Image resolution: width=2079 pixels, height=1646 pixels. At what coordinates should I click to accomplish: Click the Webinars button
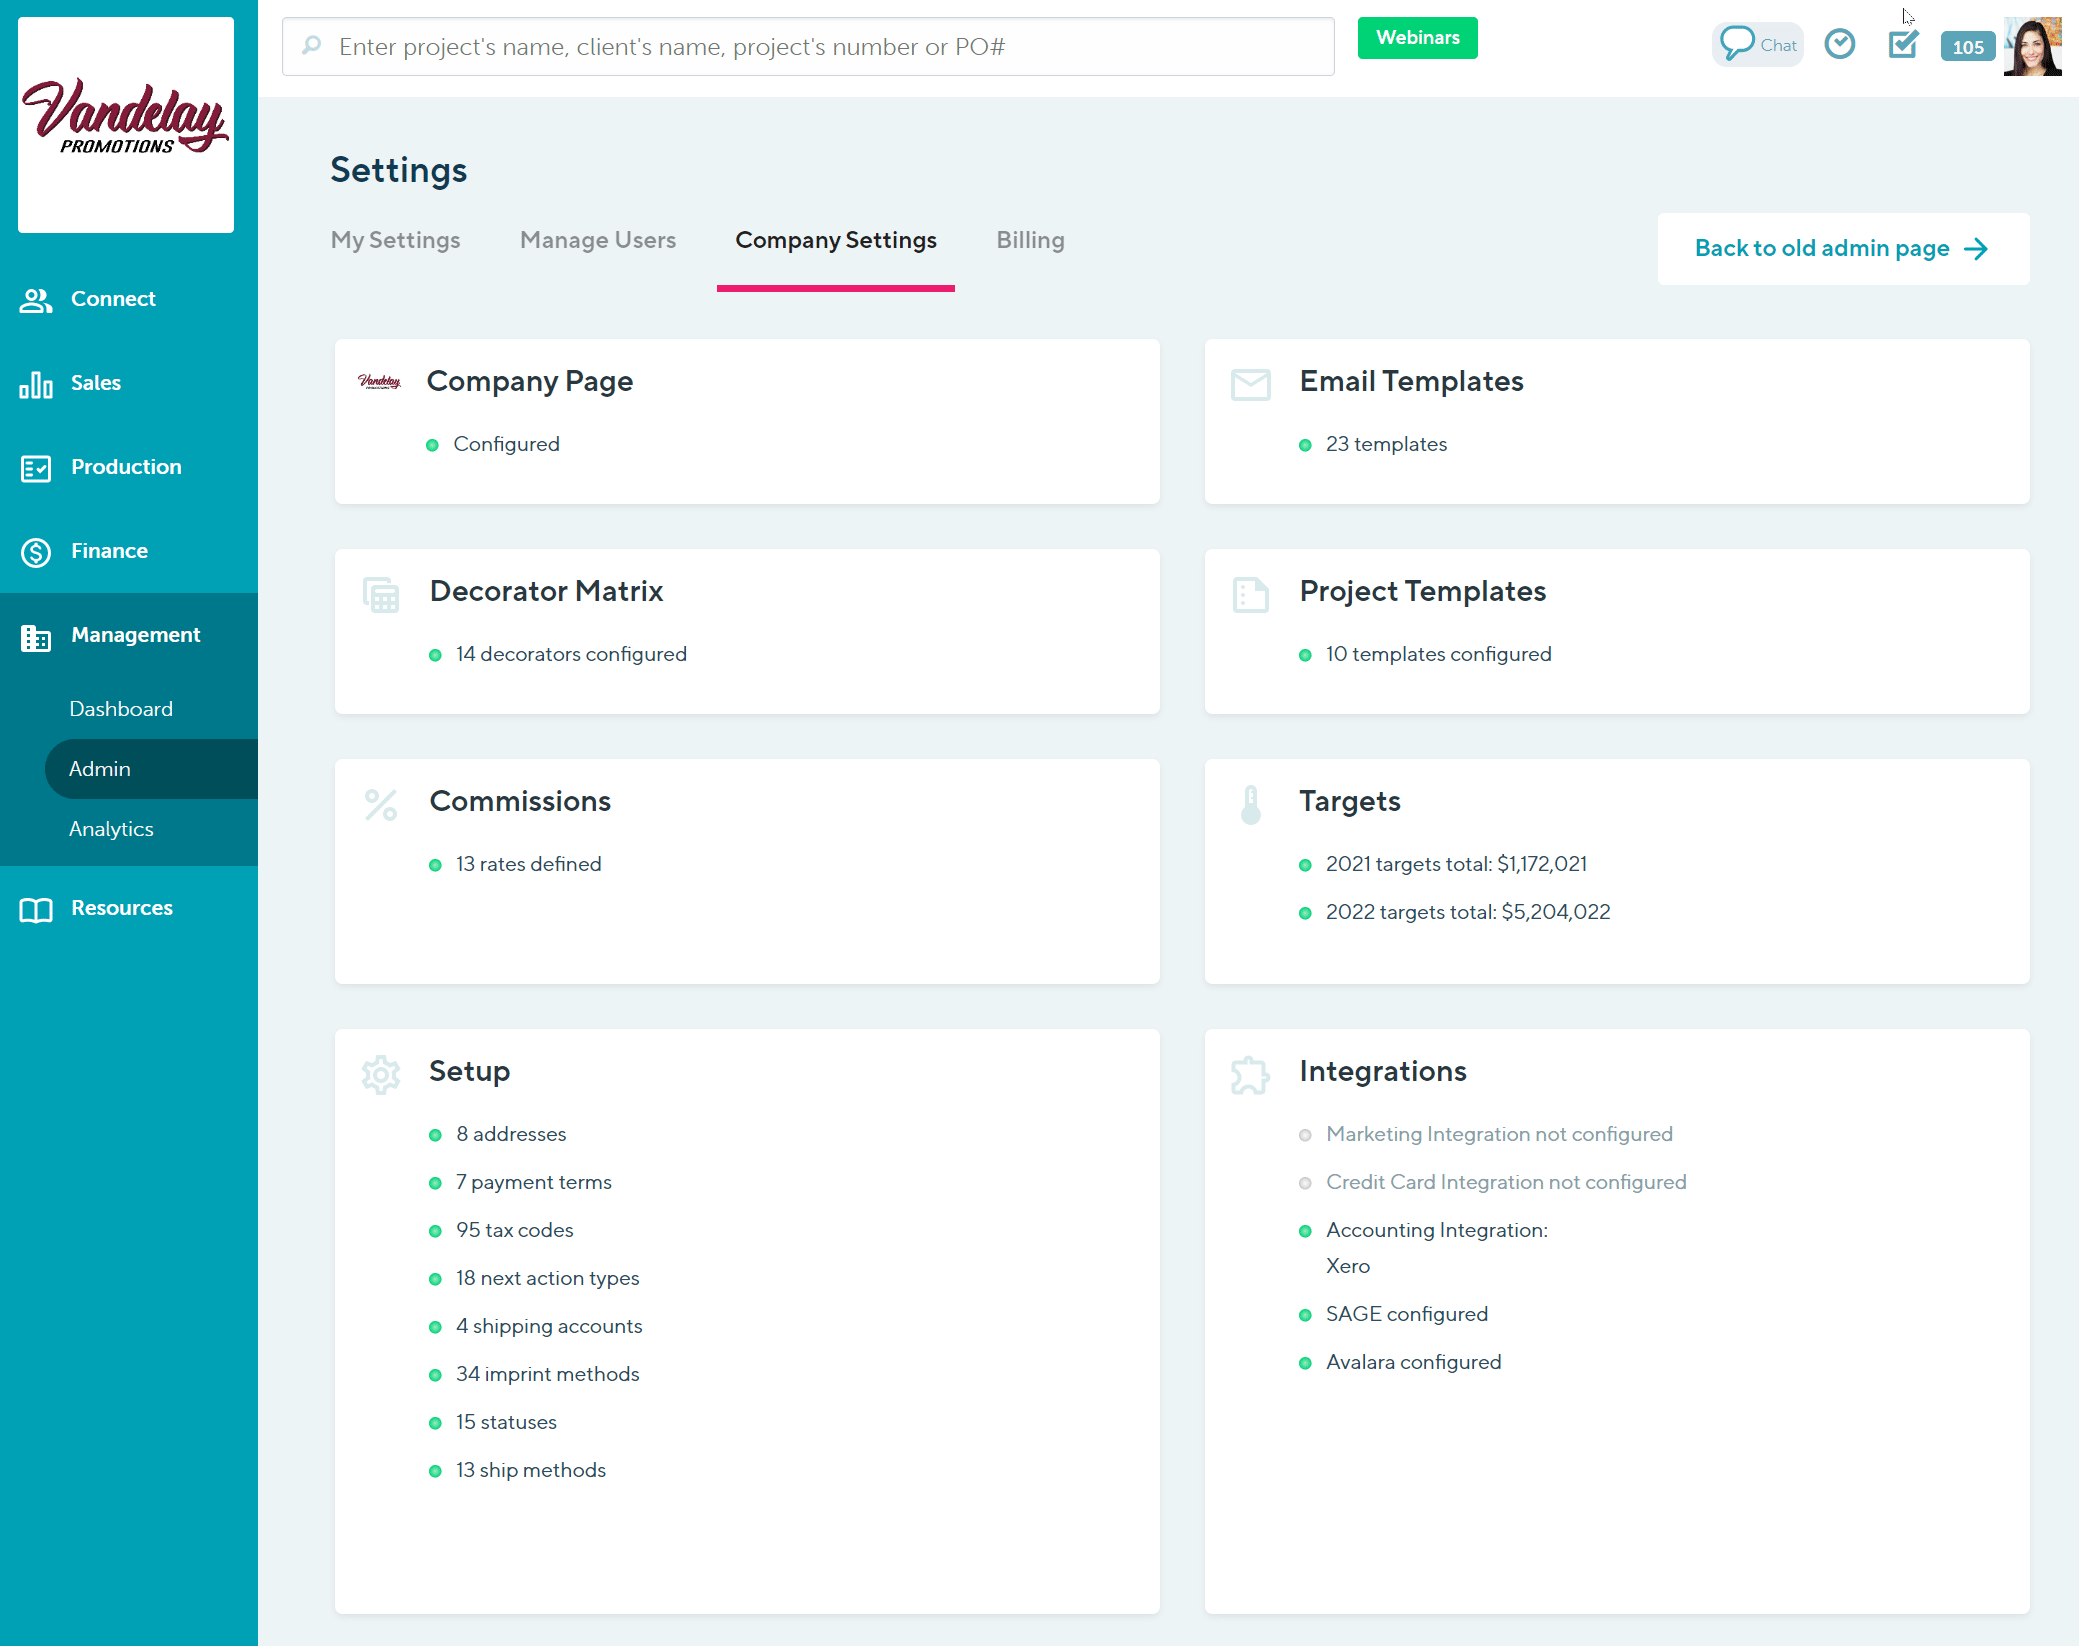point(1416,38)
